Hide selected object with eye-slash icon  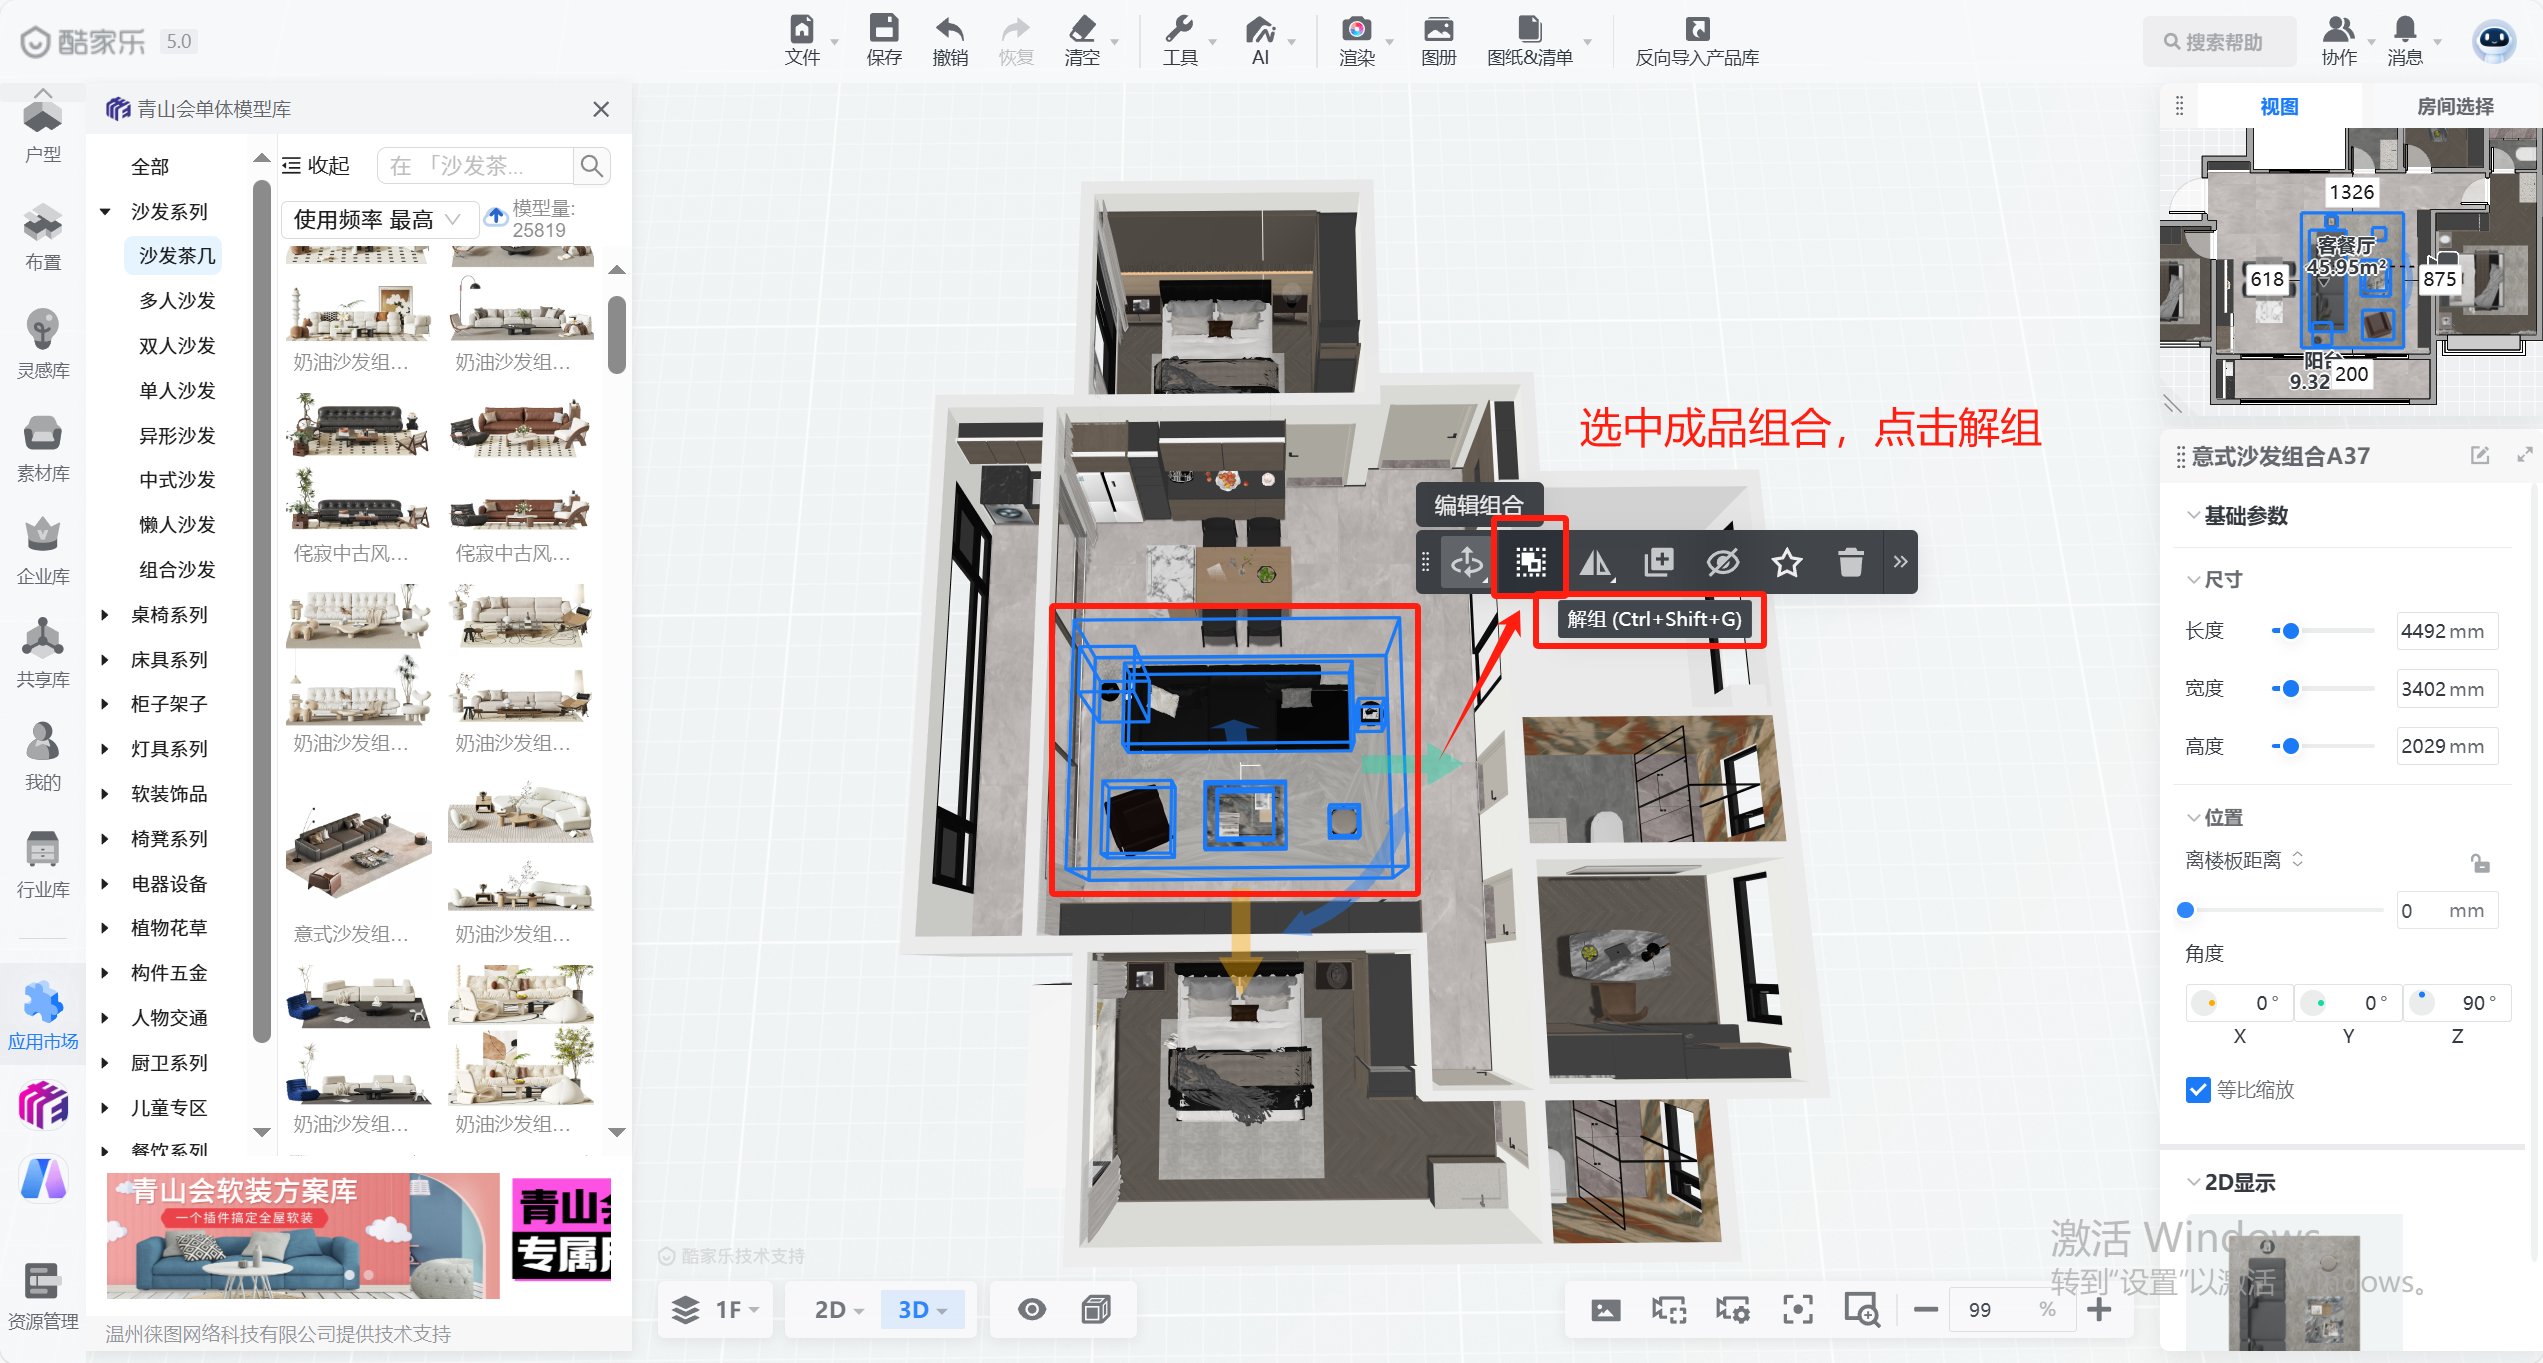1723,563
